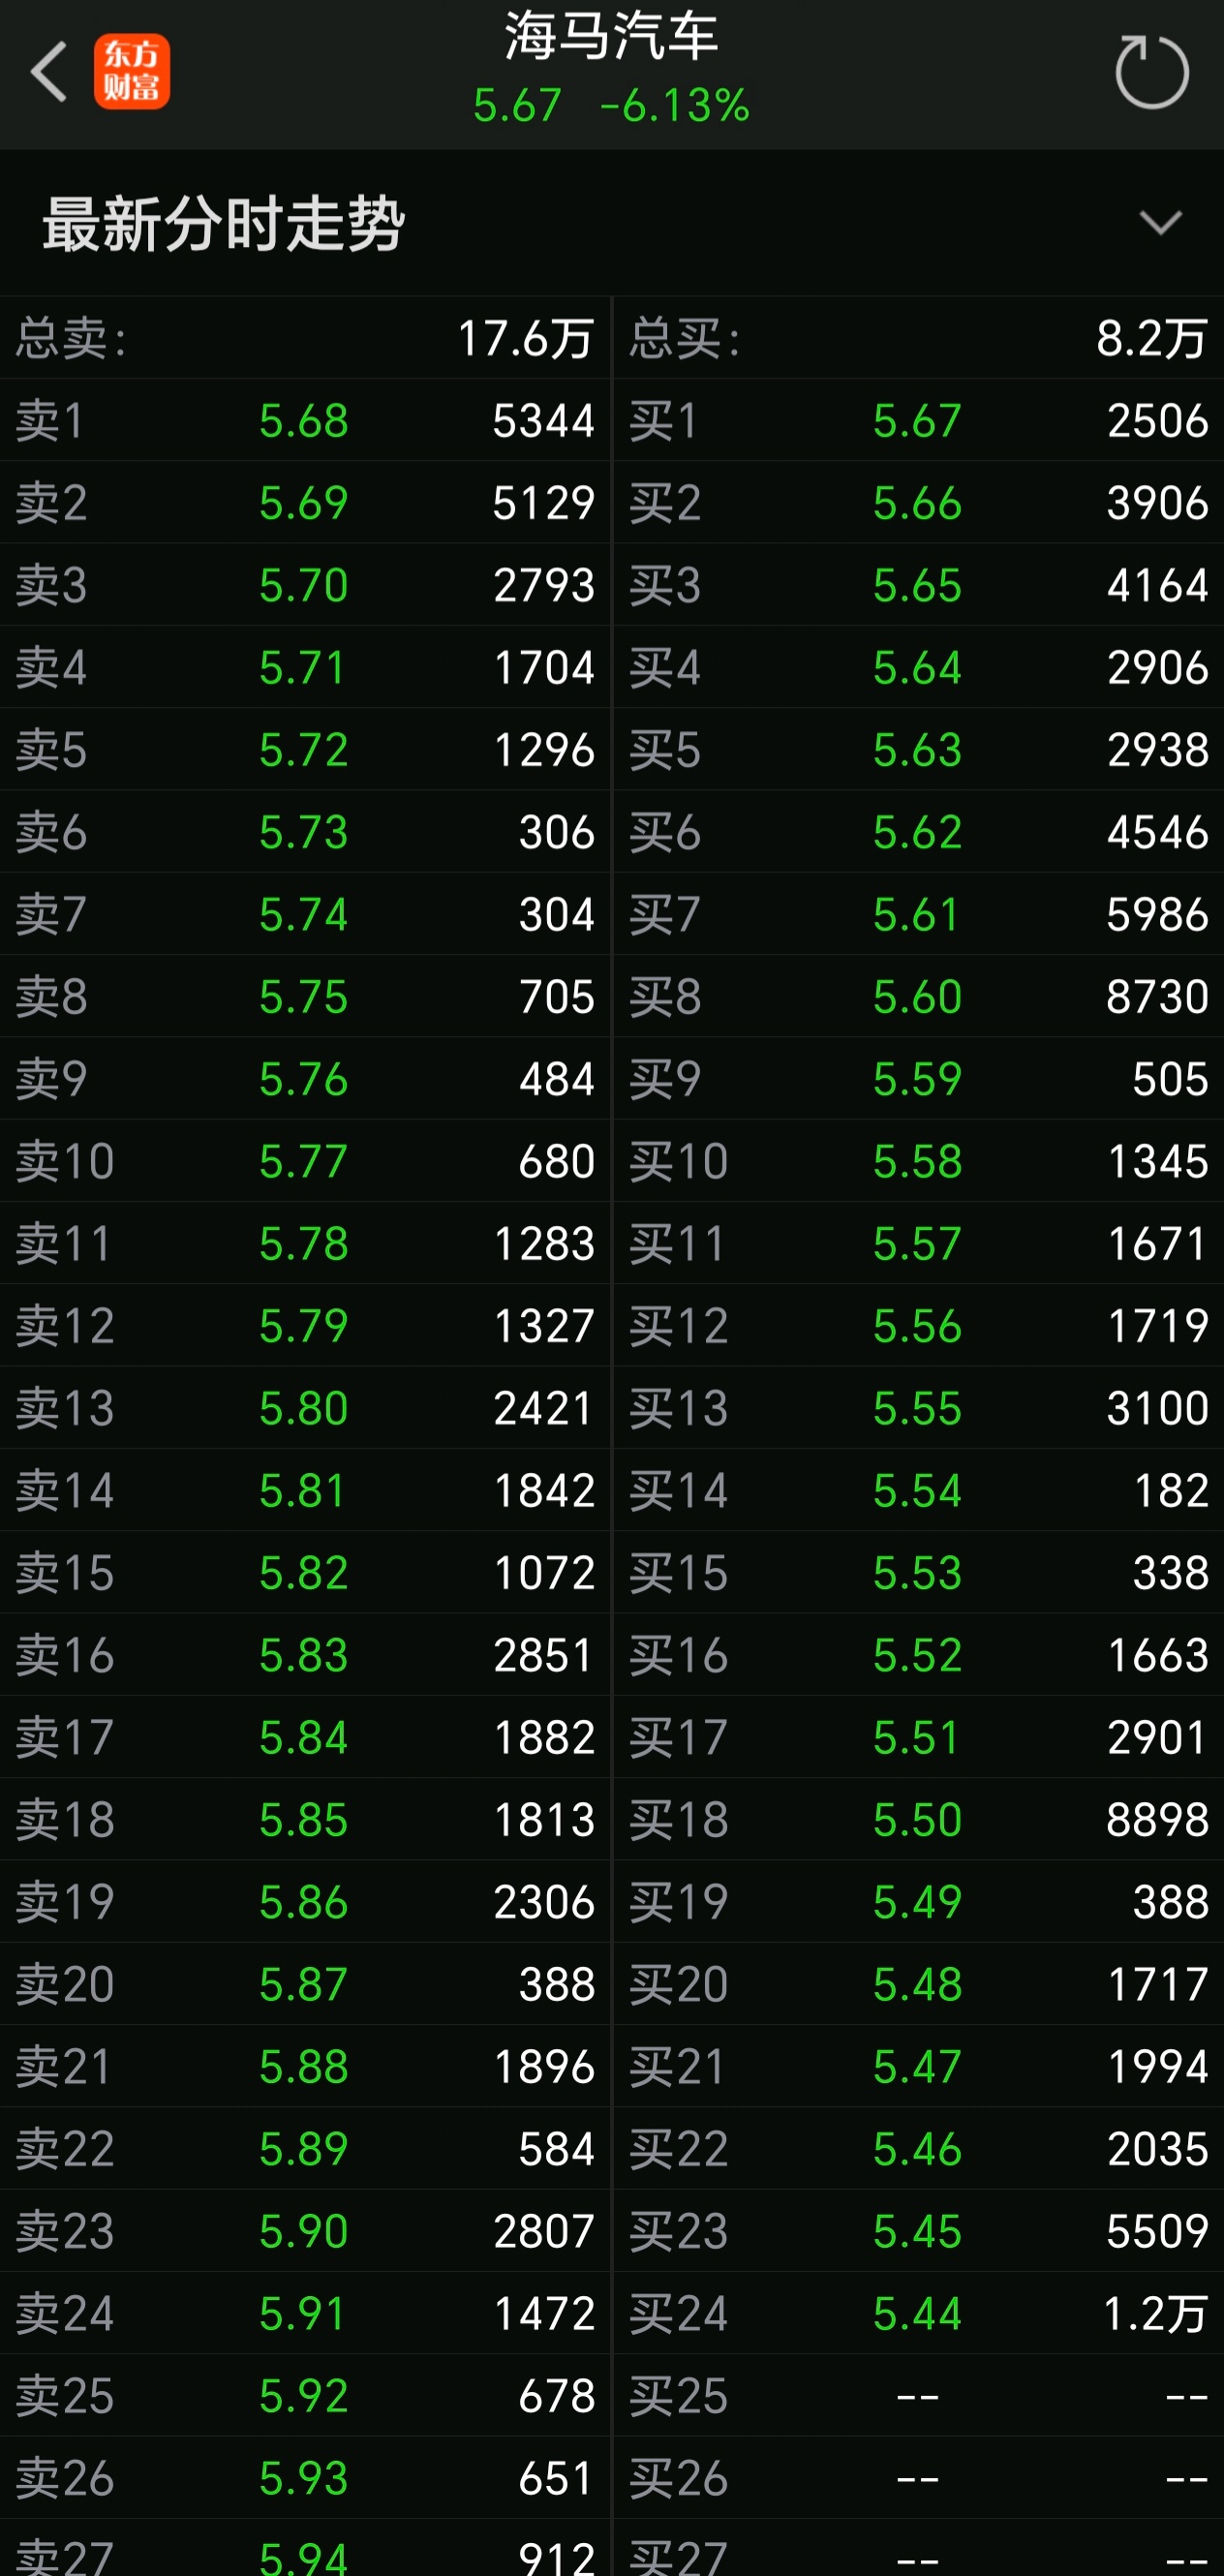
Task: Tap the 买1 price 5.67
Action: (917, 420)
